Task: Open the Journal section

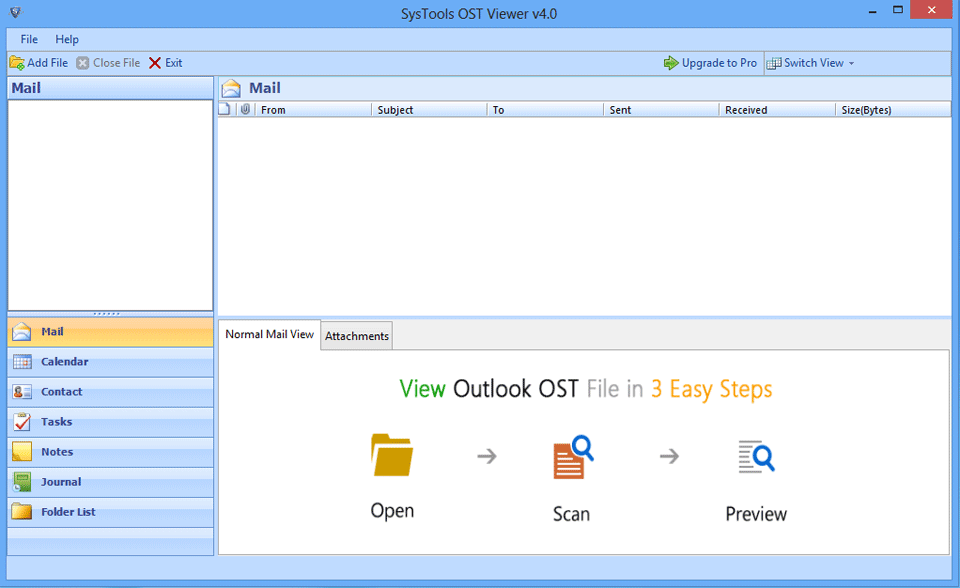Action: [110, 481]
